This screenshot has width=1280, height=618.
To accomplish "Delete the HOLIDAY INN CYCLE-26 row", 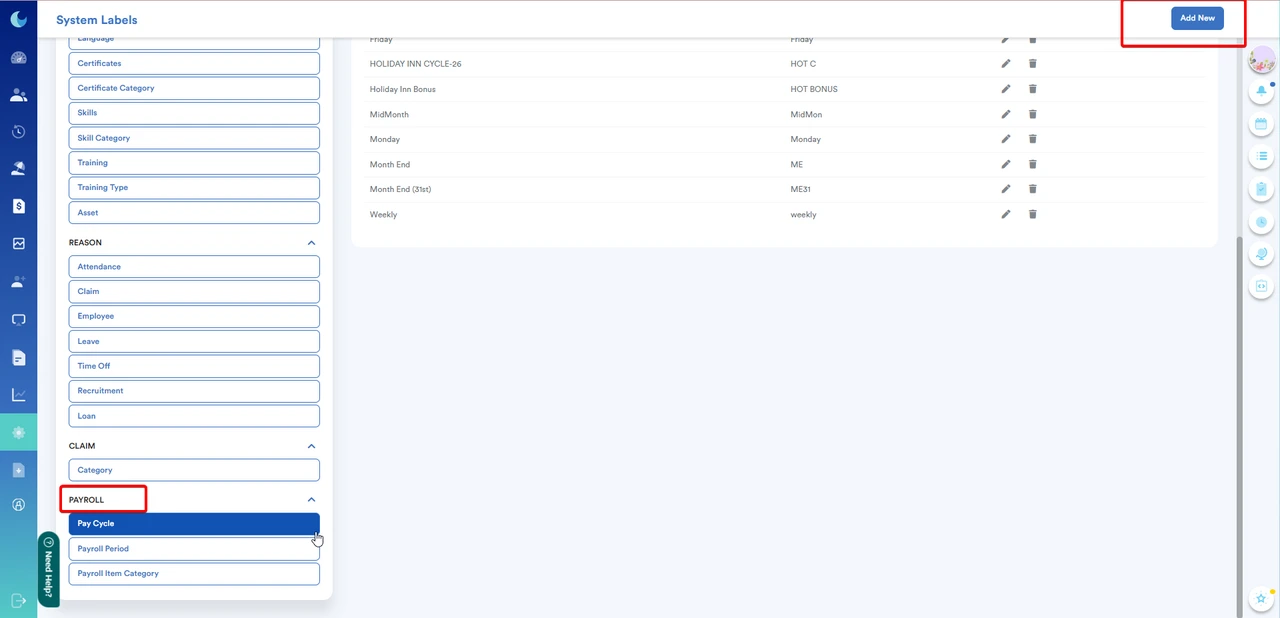I will (x=1033, y=63).
